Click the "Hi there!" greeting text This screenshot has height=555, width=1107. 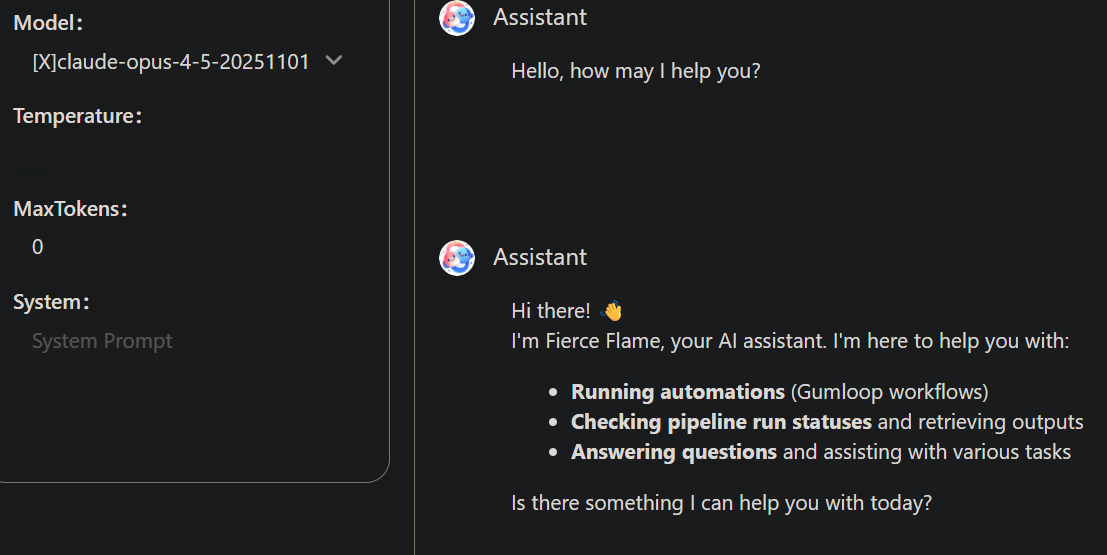pos(551,311)
